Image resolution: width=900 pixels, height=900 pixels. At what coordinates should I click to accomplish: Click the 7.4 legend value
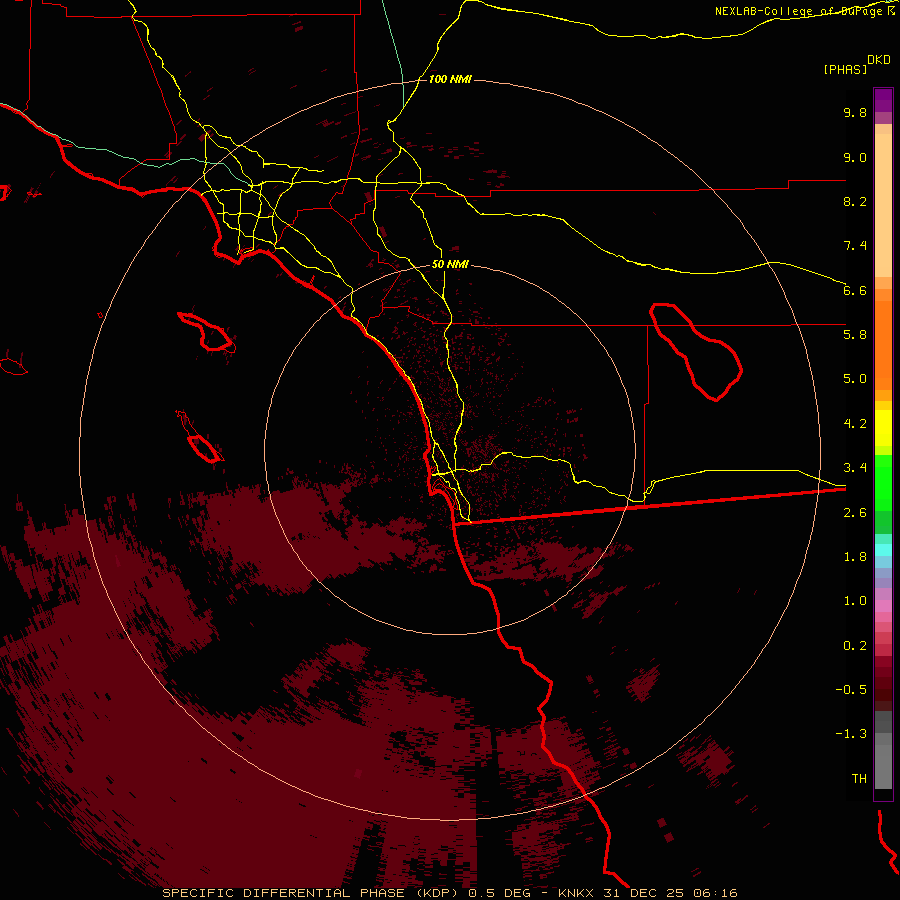click(x=855, y=246)
